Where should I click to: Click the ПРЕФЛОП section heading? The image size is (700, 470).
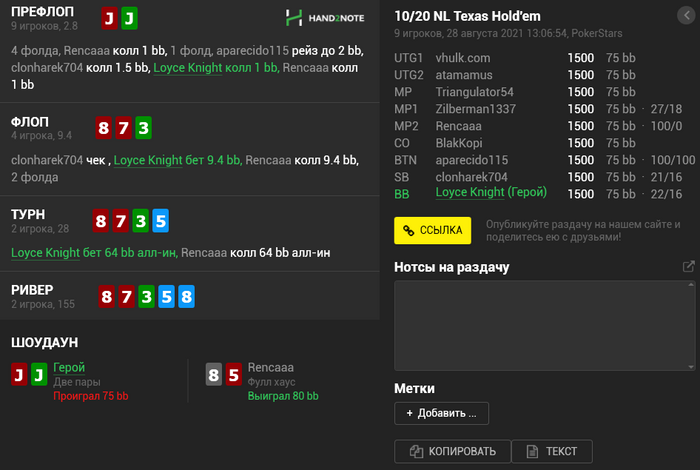pyautogui.click(x=42, y=12)
